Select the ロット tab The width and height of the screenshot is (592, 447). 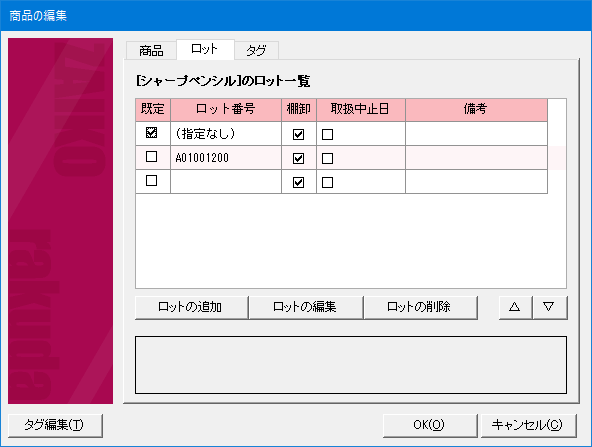[205, 49]
